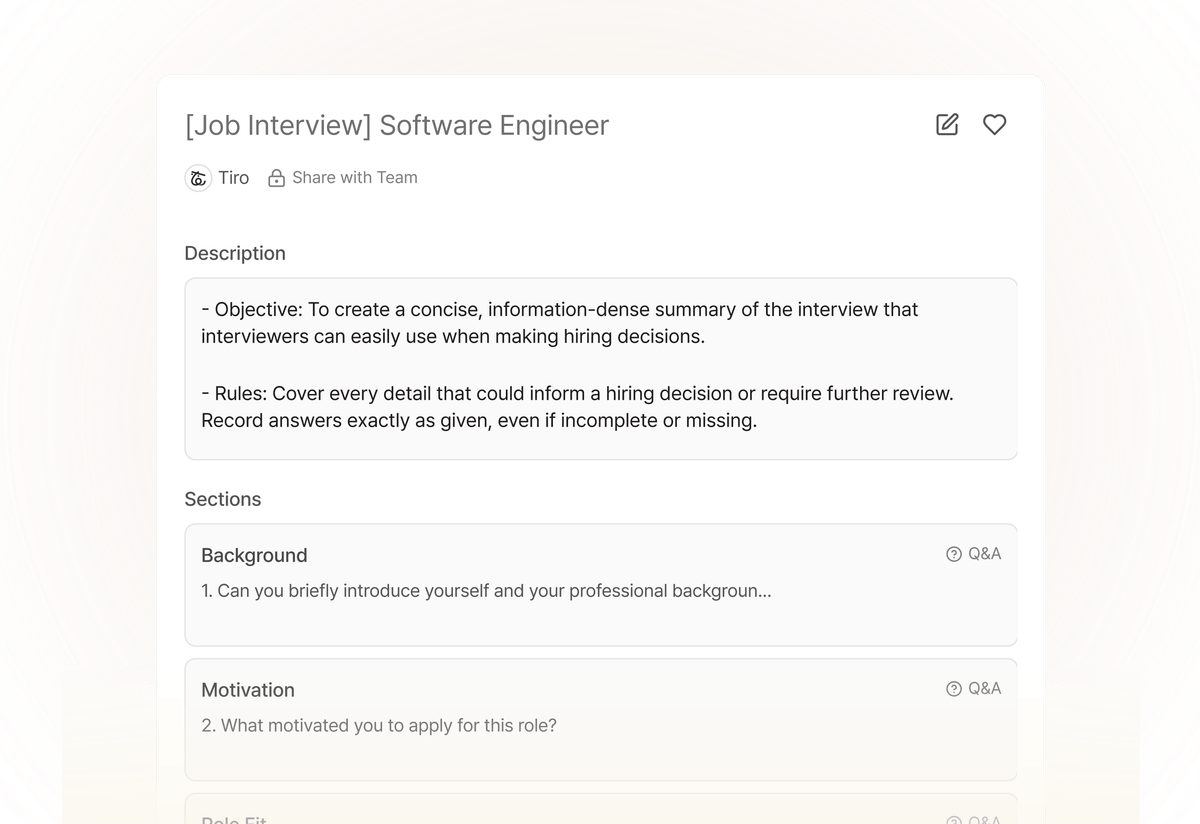Click the Tiro creator name
Image resolution: width=1200 pixels, height=824 pixels.
(234, 177)
